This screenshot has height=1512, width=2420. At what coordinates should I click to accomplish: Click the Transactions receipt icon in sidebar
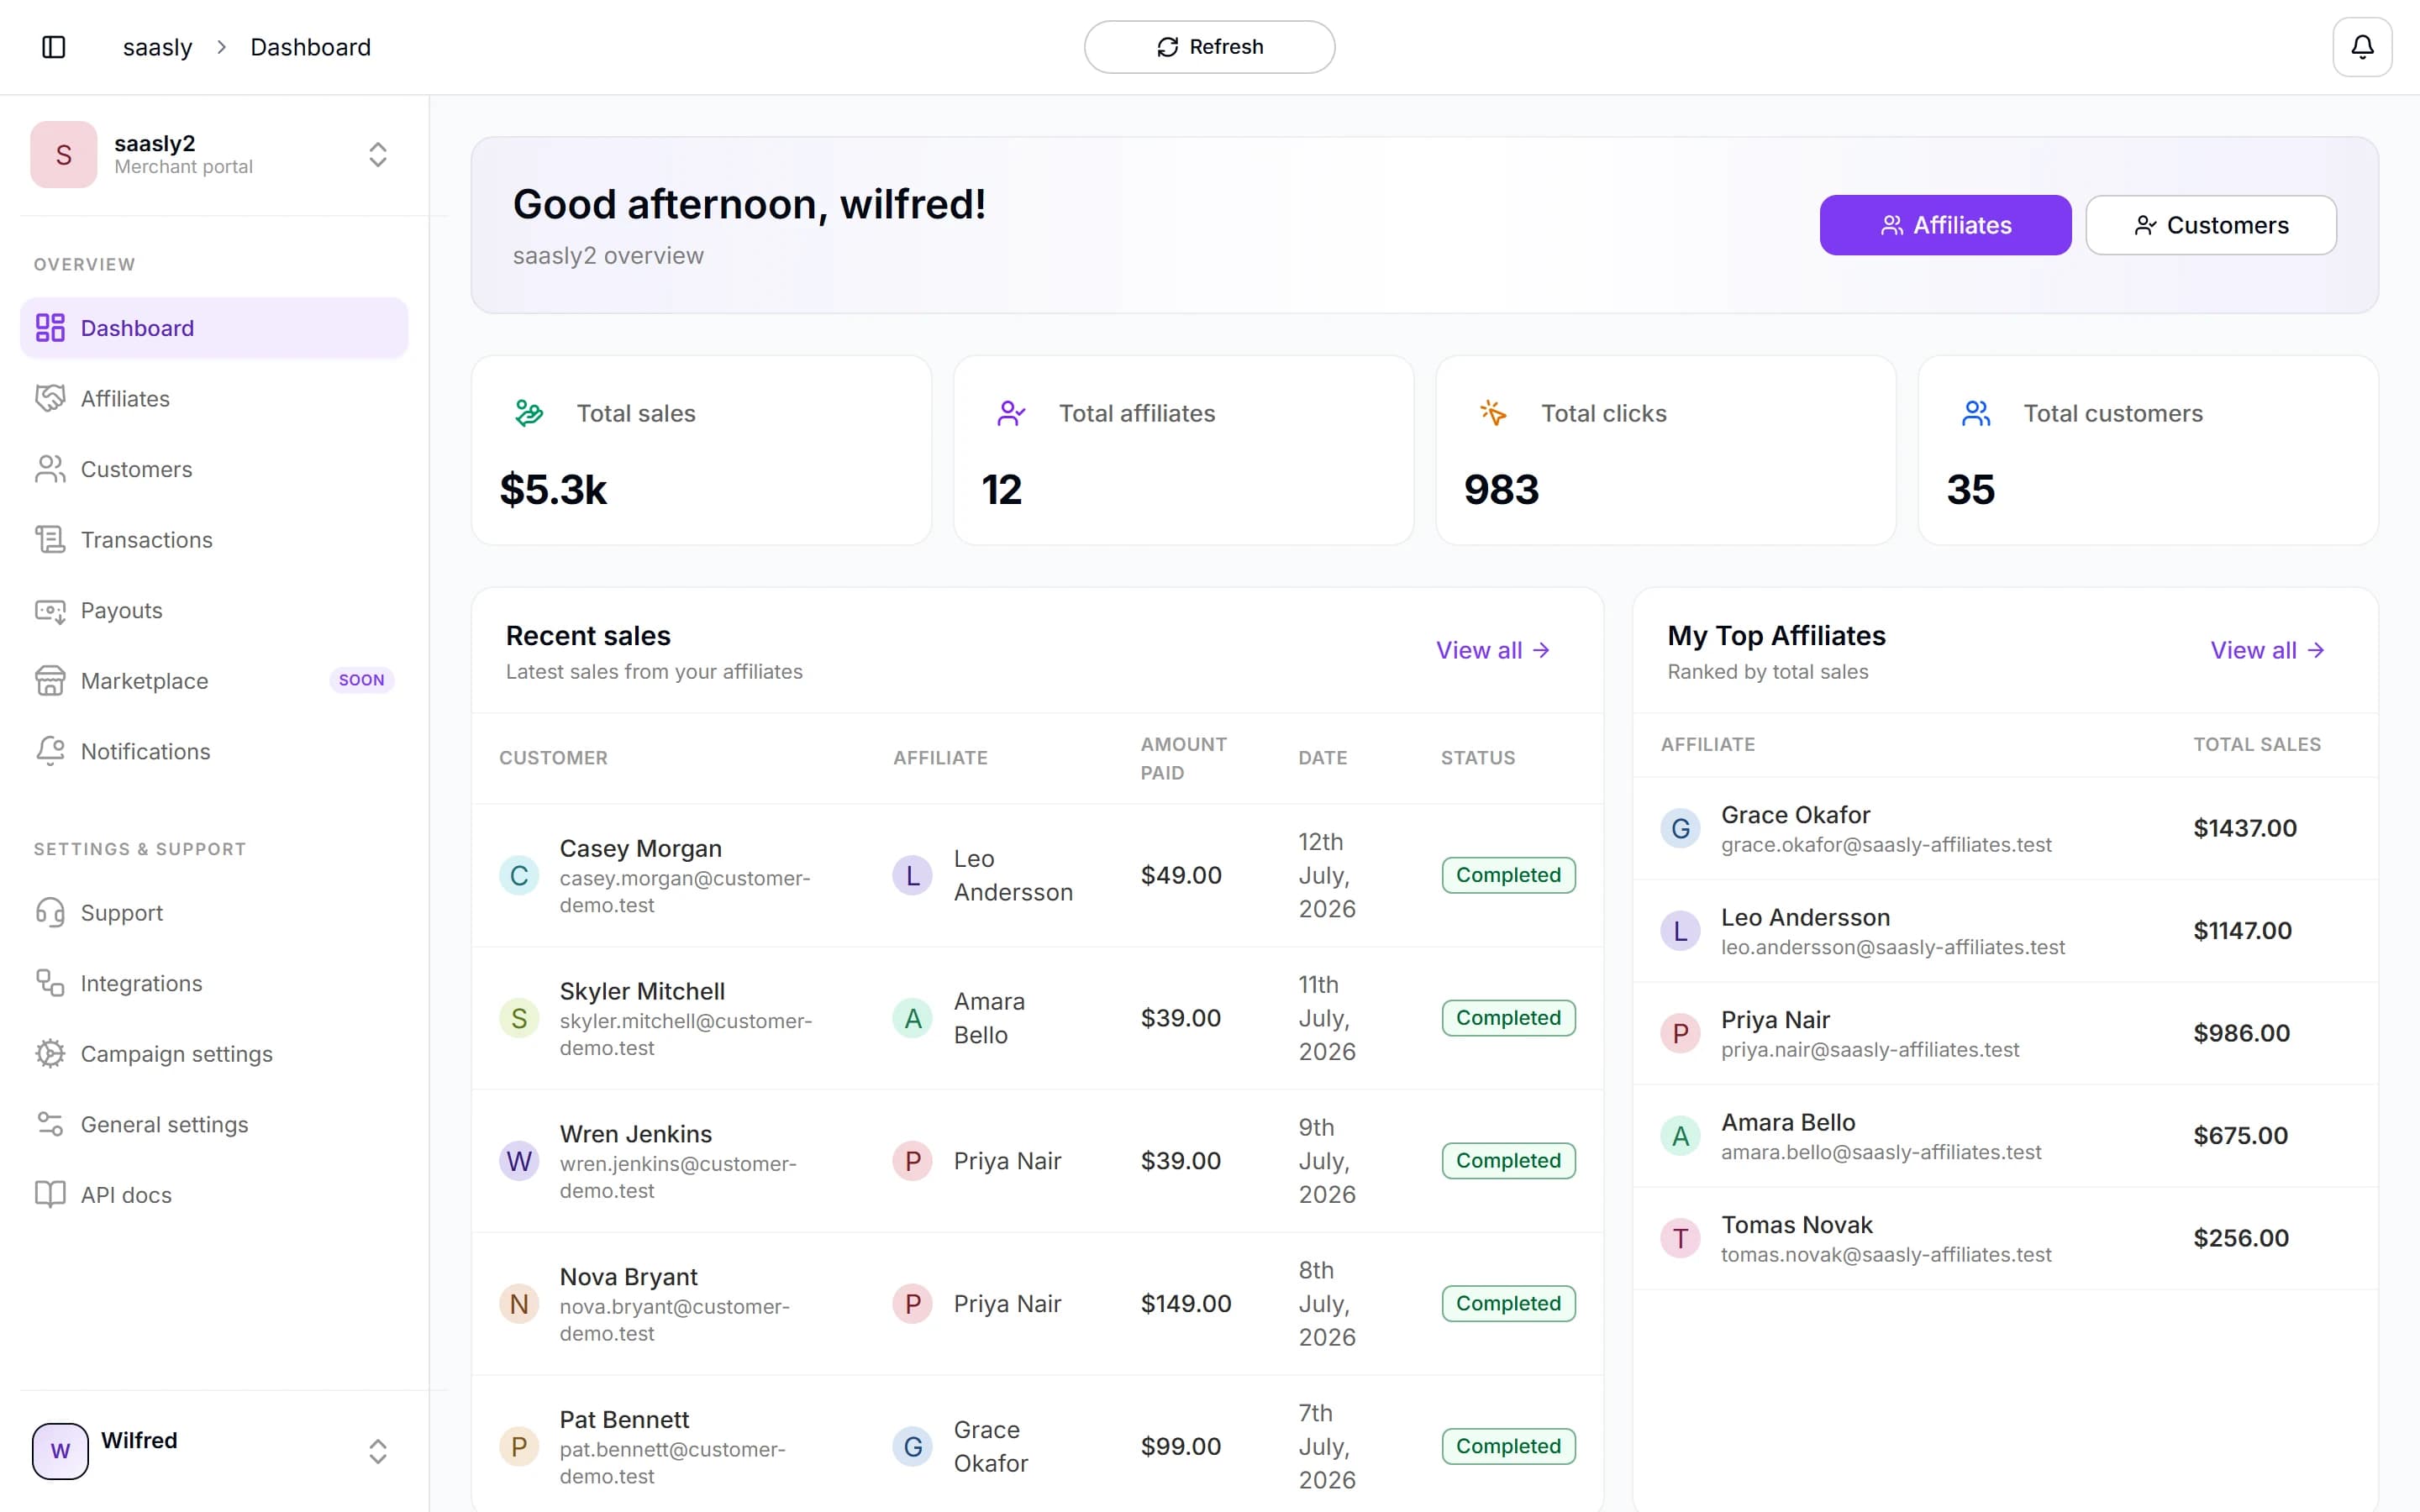pyautogui.click(x=50, y=540)
